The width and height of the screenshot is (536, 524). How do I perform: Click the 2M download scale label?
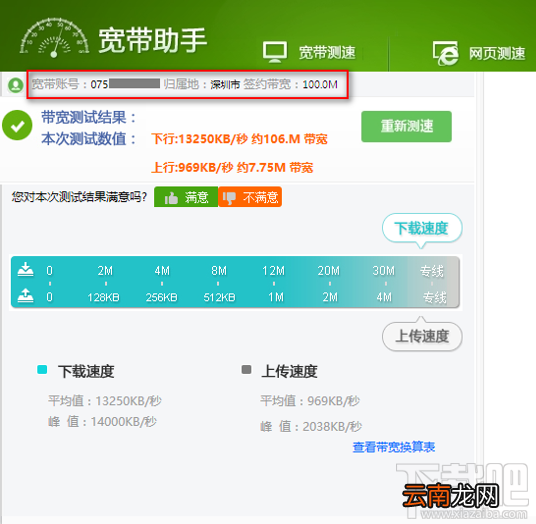(x=105, y=271)
